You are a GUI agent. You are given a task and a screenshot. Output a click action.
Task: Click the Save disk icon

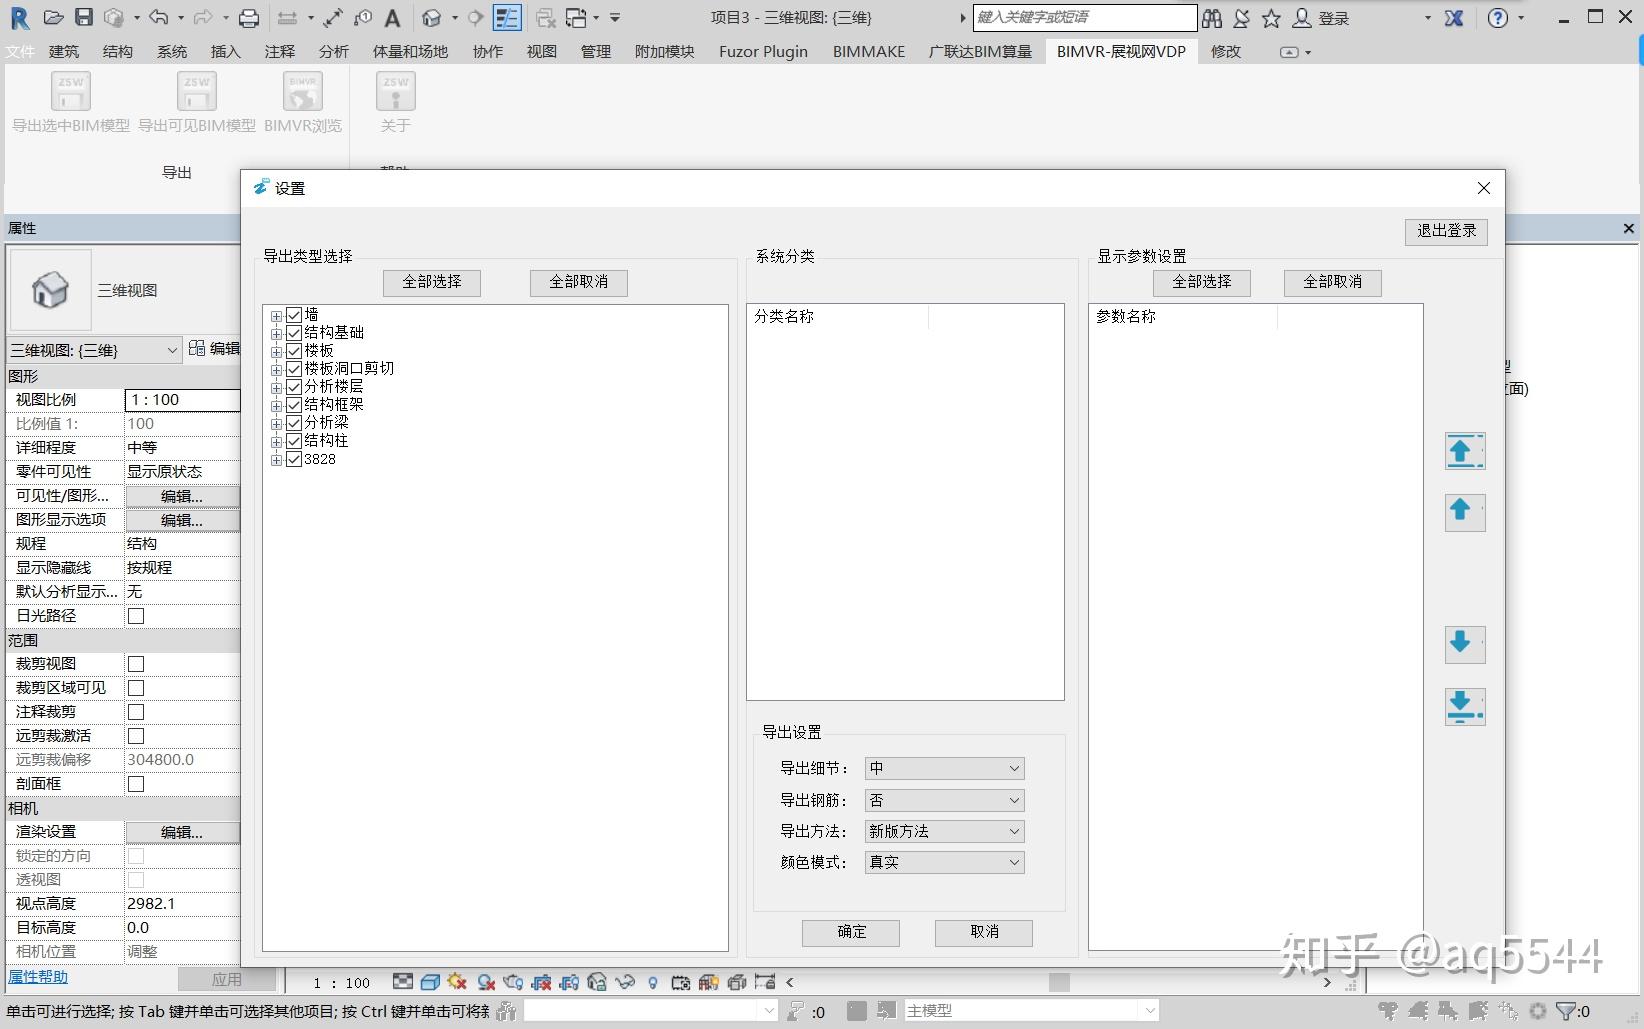click(x=84, y=17)
